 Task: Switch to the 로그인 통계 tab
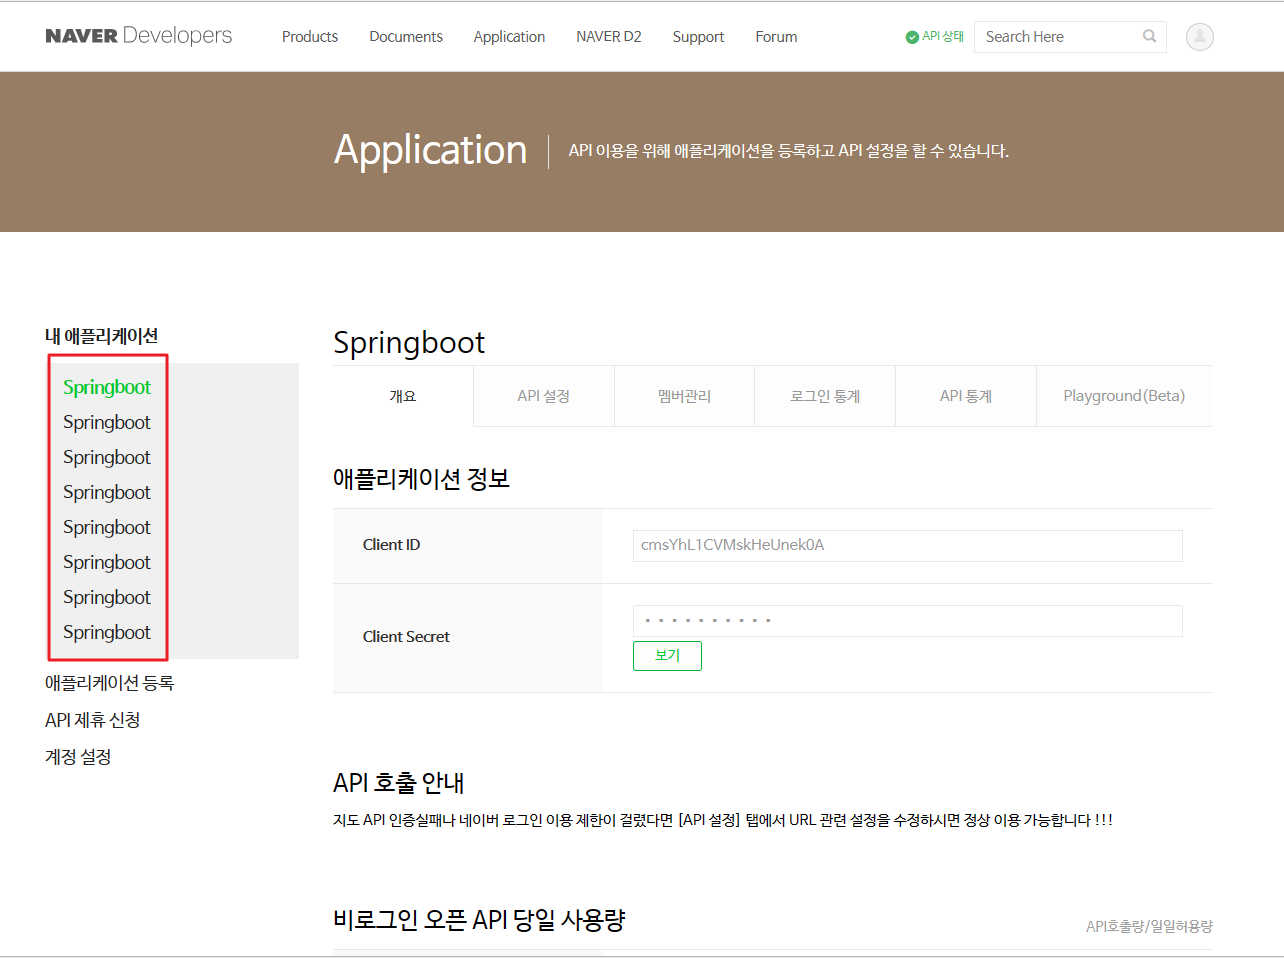click(825, 396)
